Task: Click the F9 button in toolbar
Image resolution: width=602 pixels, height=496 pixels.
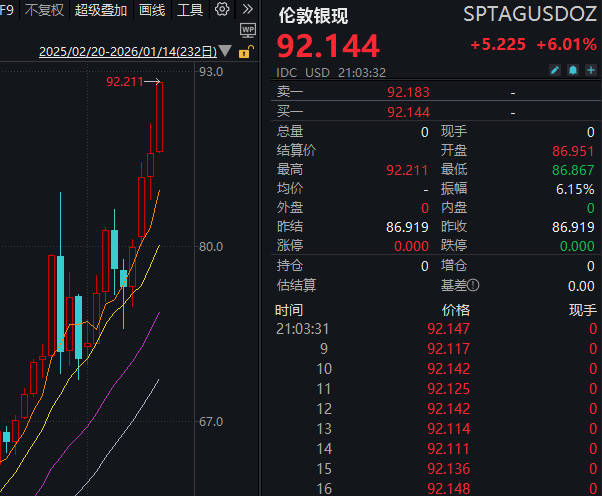Action: 7,10
